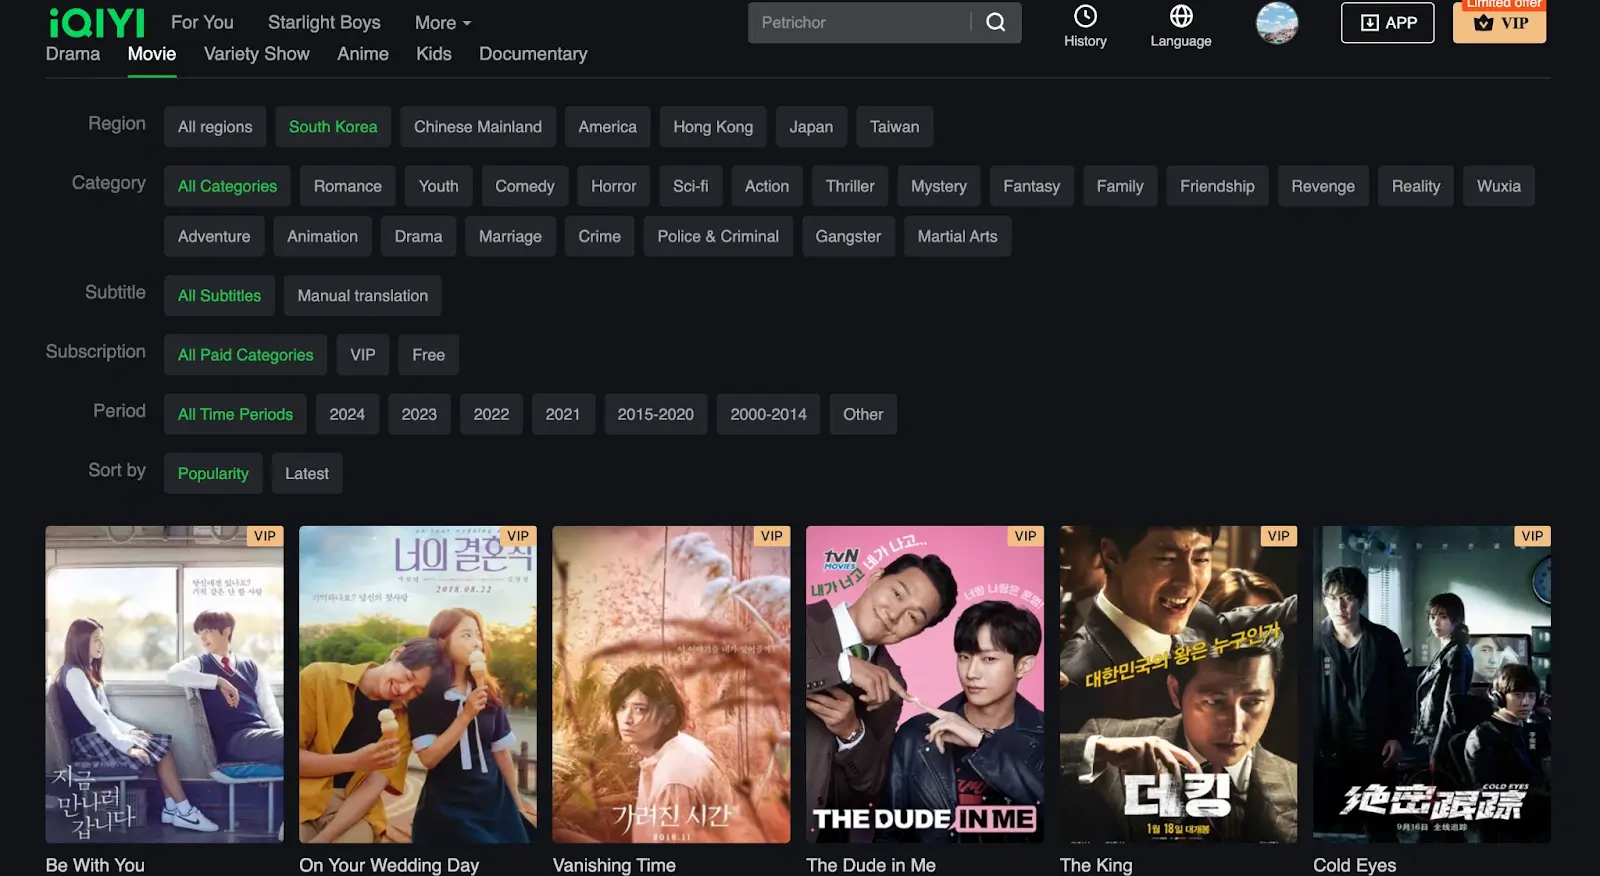Screen dimensions: 1600x876
Task: Sort movies by Latest
Action: pos(307,474)
